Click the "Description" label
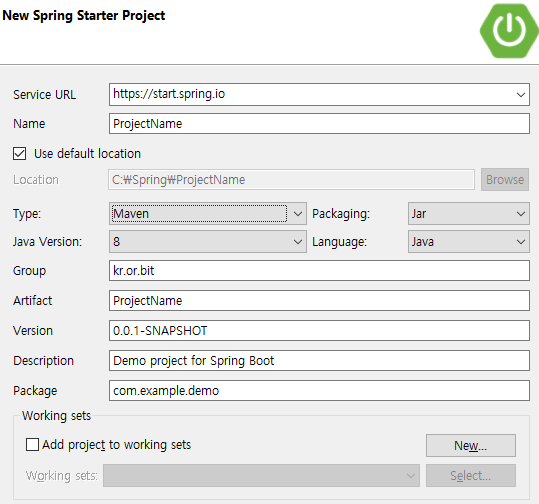The height and width of the screenshot is (504, 539). [x=43, y=361]
